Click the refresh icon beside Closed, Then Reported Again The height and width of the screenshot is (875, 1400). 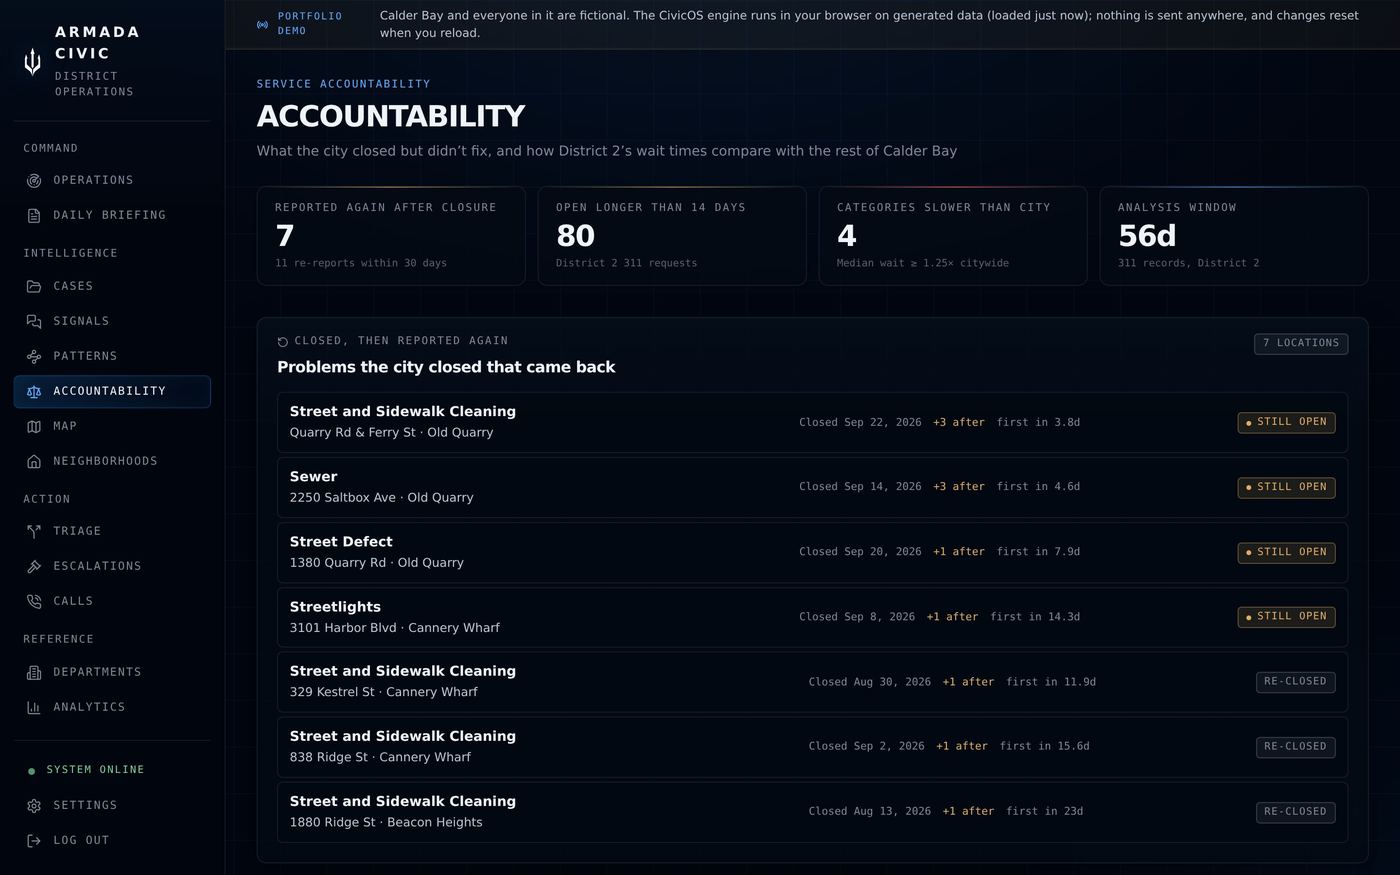coord(283,342)
